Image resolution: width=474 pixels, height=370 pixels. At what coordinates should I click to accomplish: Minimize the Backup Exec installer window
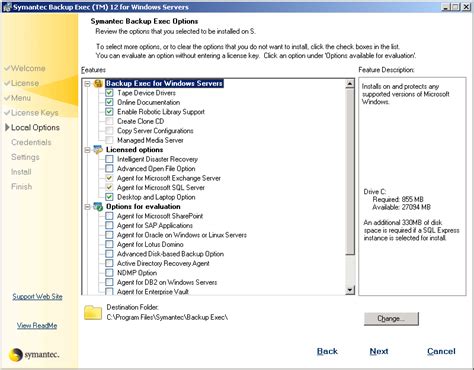[446, 7]
